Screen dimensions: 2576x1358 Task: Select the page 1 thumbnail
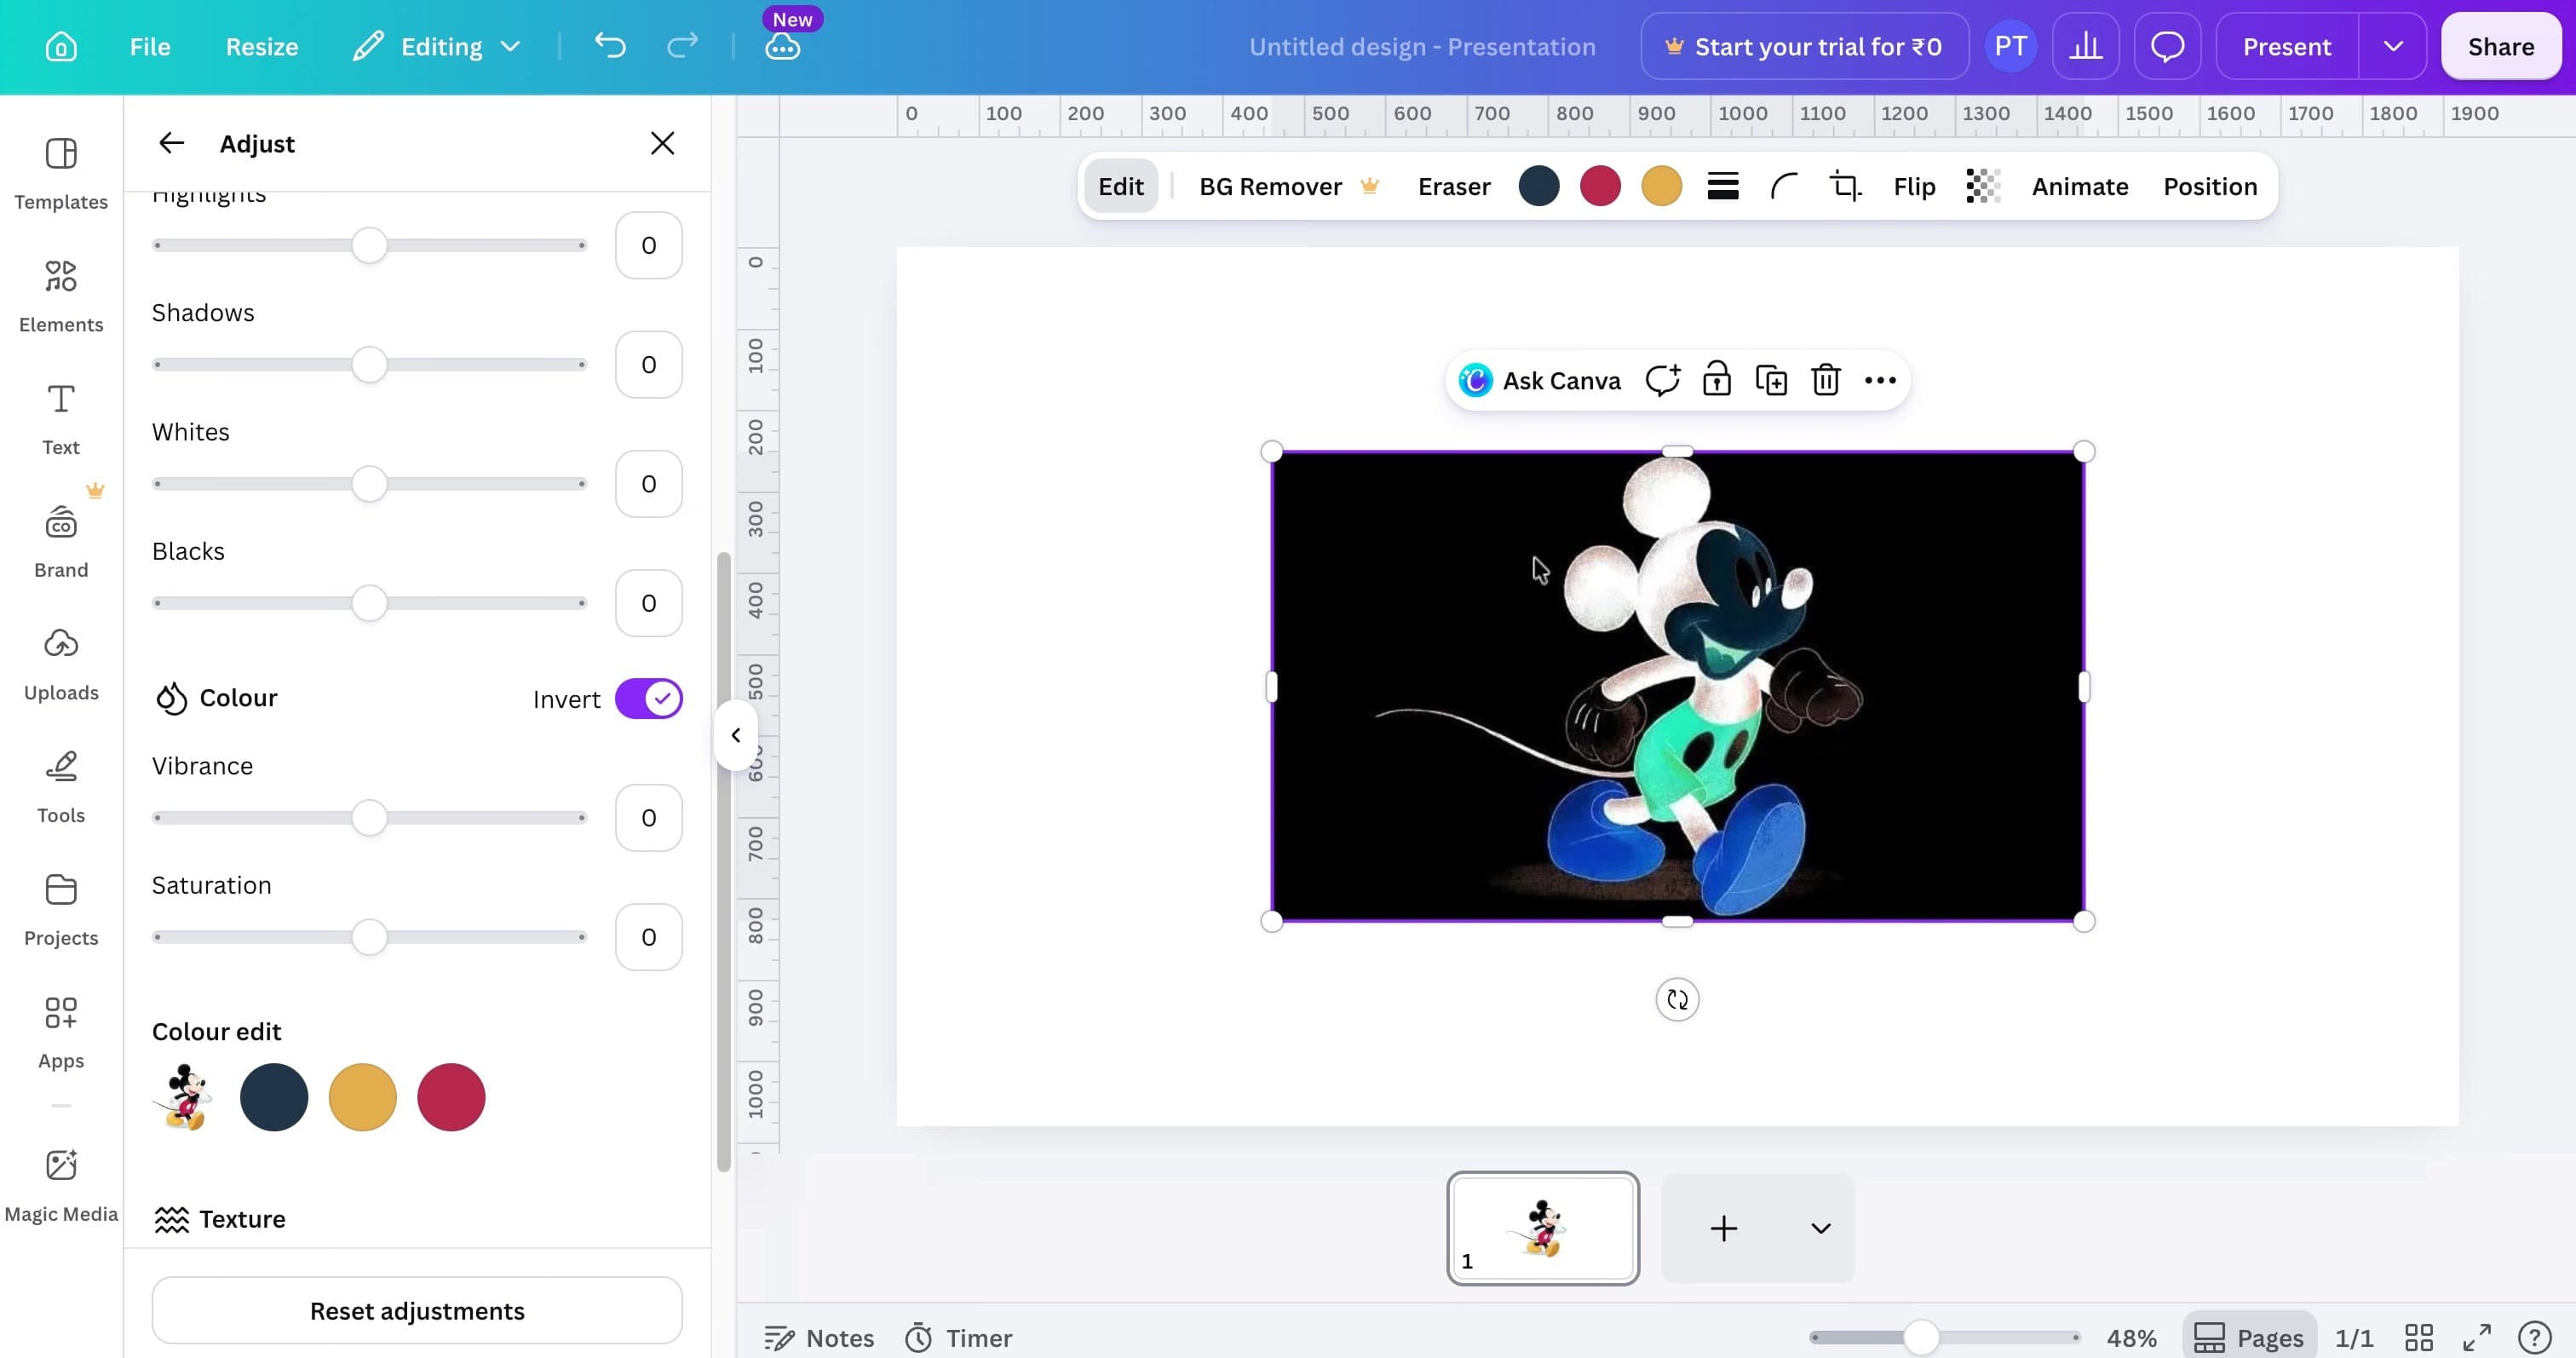[x=1543, y=1228]
